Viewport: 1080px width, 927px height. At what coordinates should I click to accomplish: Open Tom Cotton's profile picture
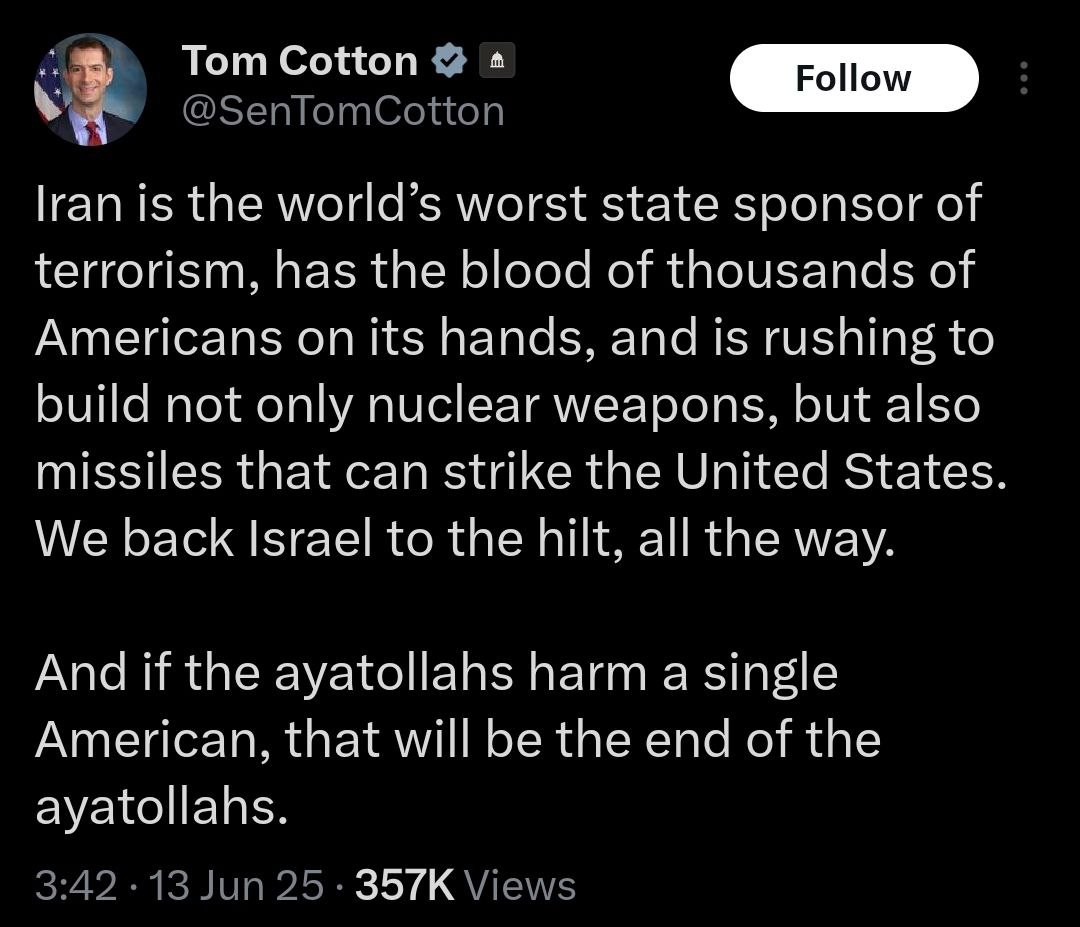pos(91,90)
